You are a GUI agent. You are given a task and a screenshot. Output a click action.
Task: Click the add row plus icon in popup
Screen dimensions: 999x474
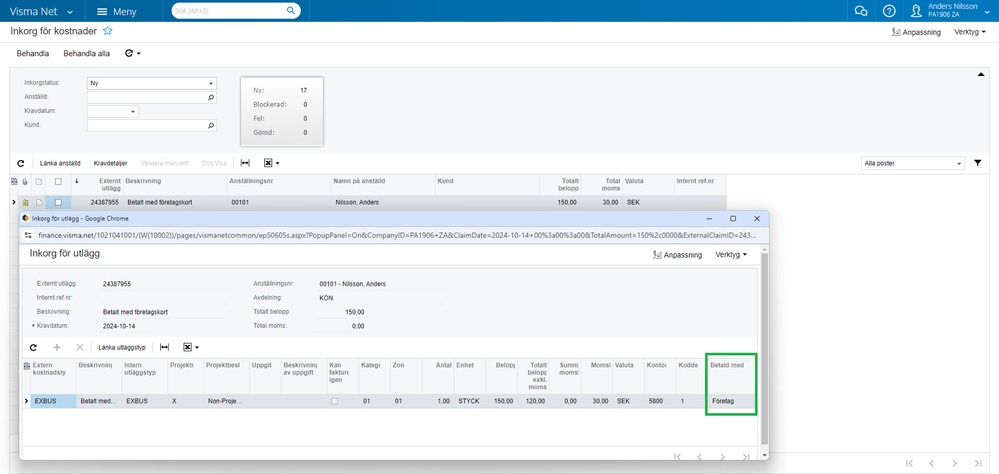57,347
